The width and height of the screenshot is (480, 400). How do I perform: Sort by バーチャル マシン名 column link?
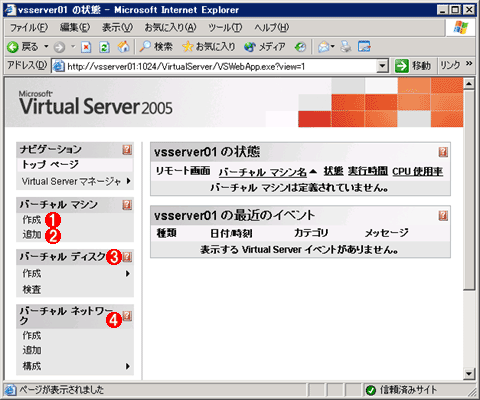(263, 172)
